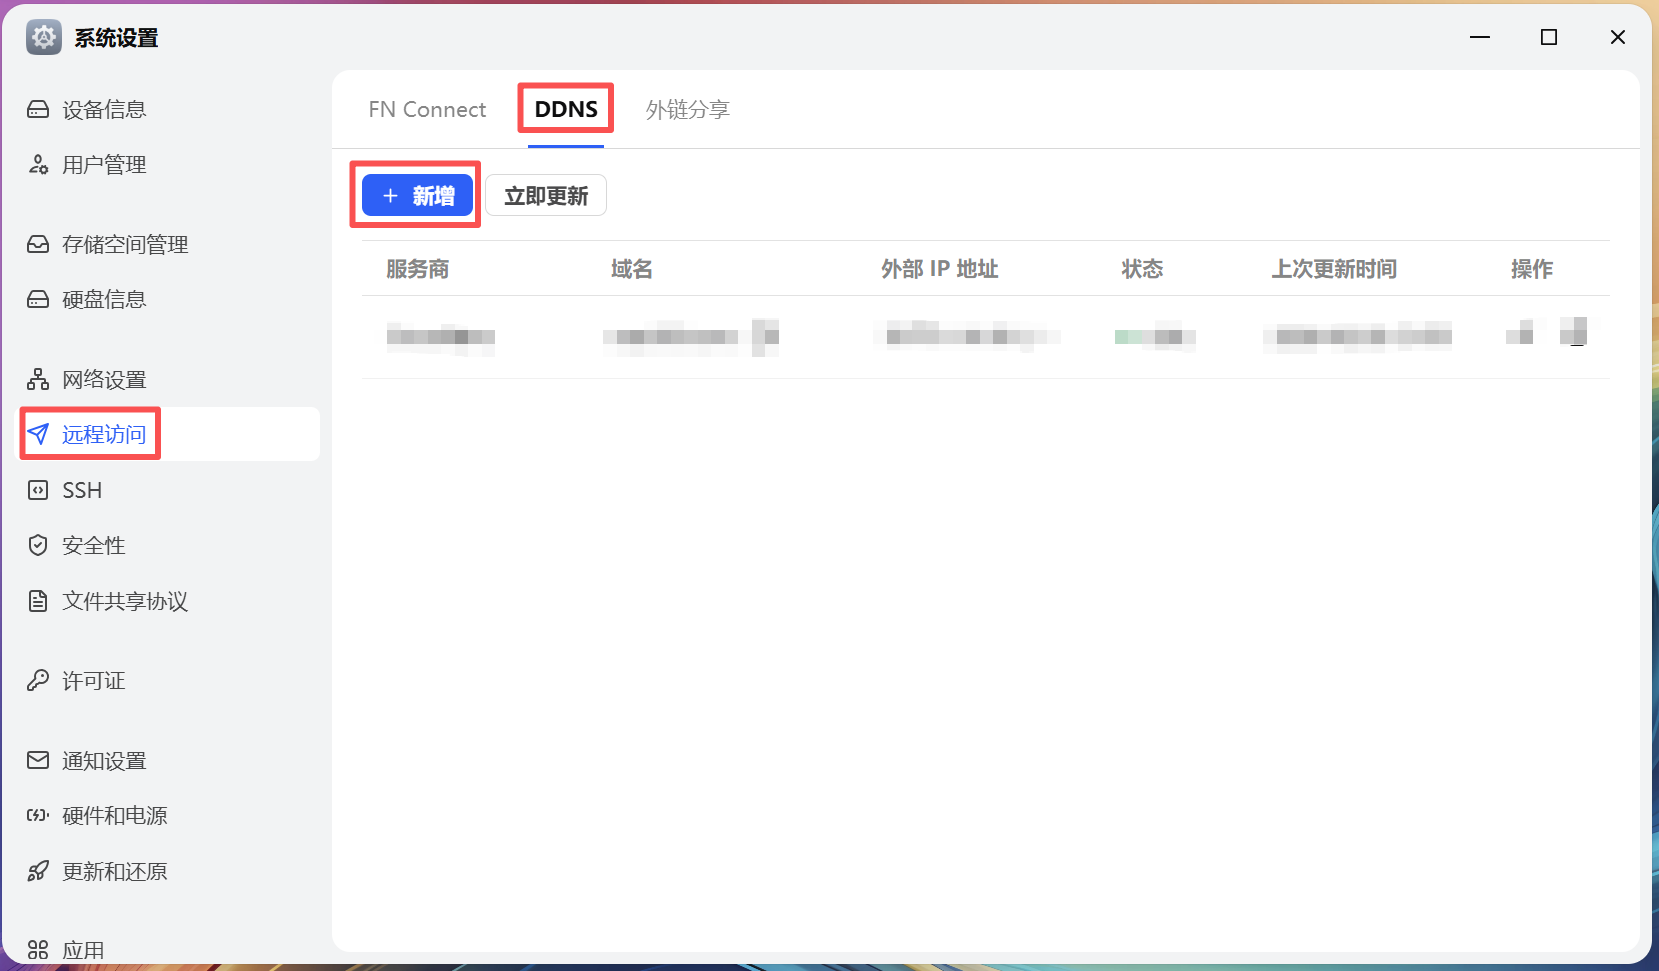Switch to the FN Connect tab
The image size is (1659, 971).
427,109
